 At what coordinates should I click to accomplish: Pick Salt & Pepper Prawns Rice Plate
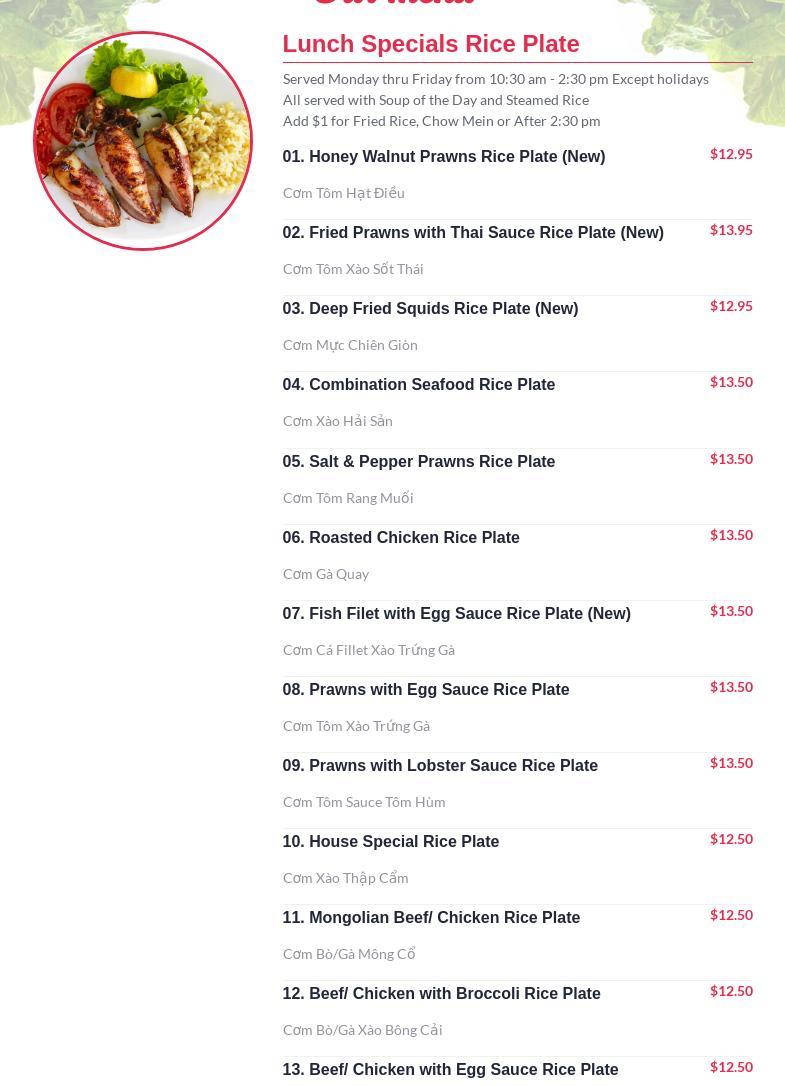pos(419,461)
